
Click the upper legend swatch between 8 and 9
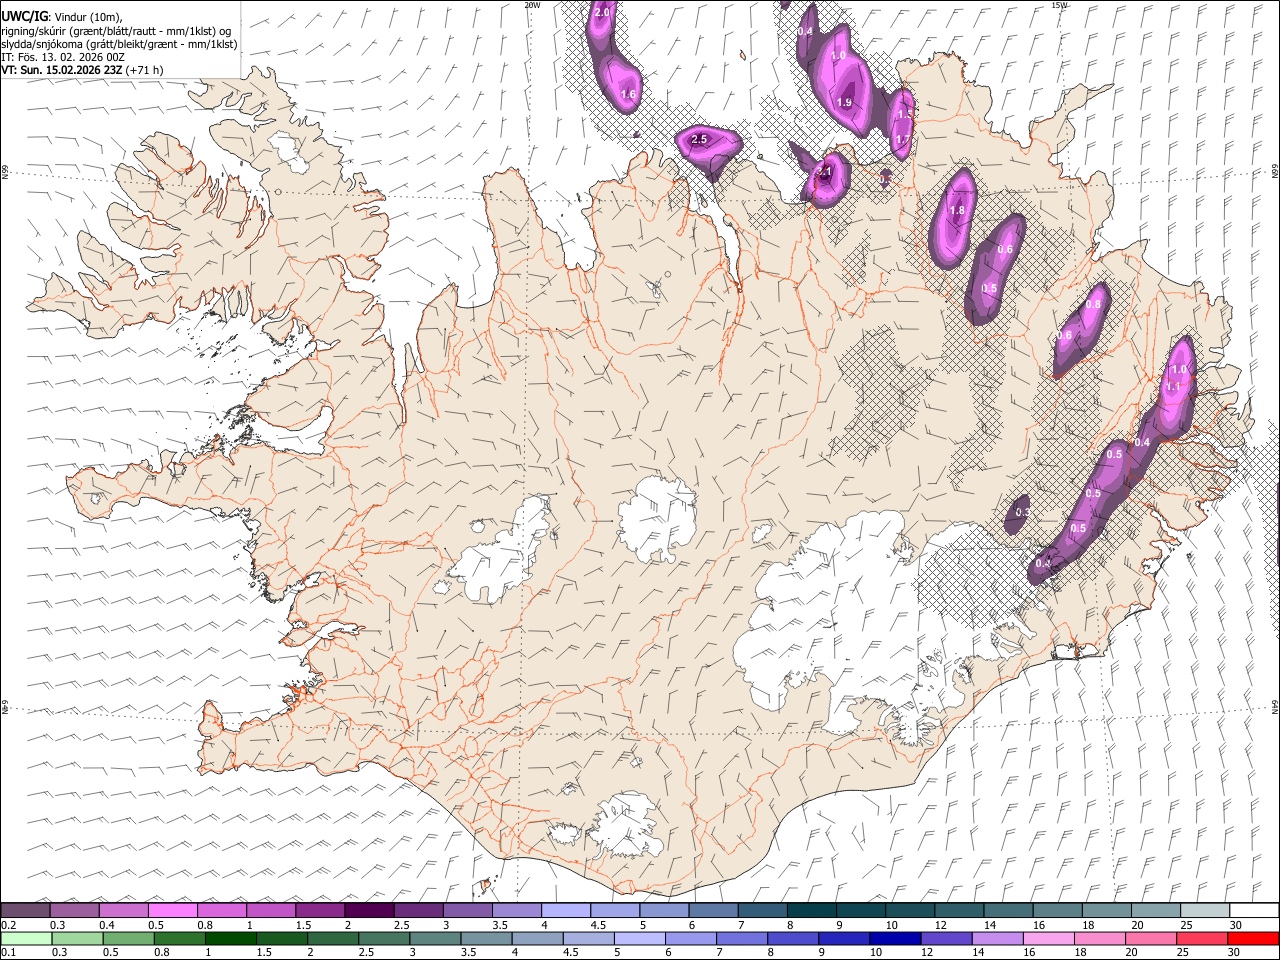[x=811, y=911]
